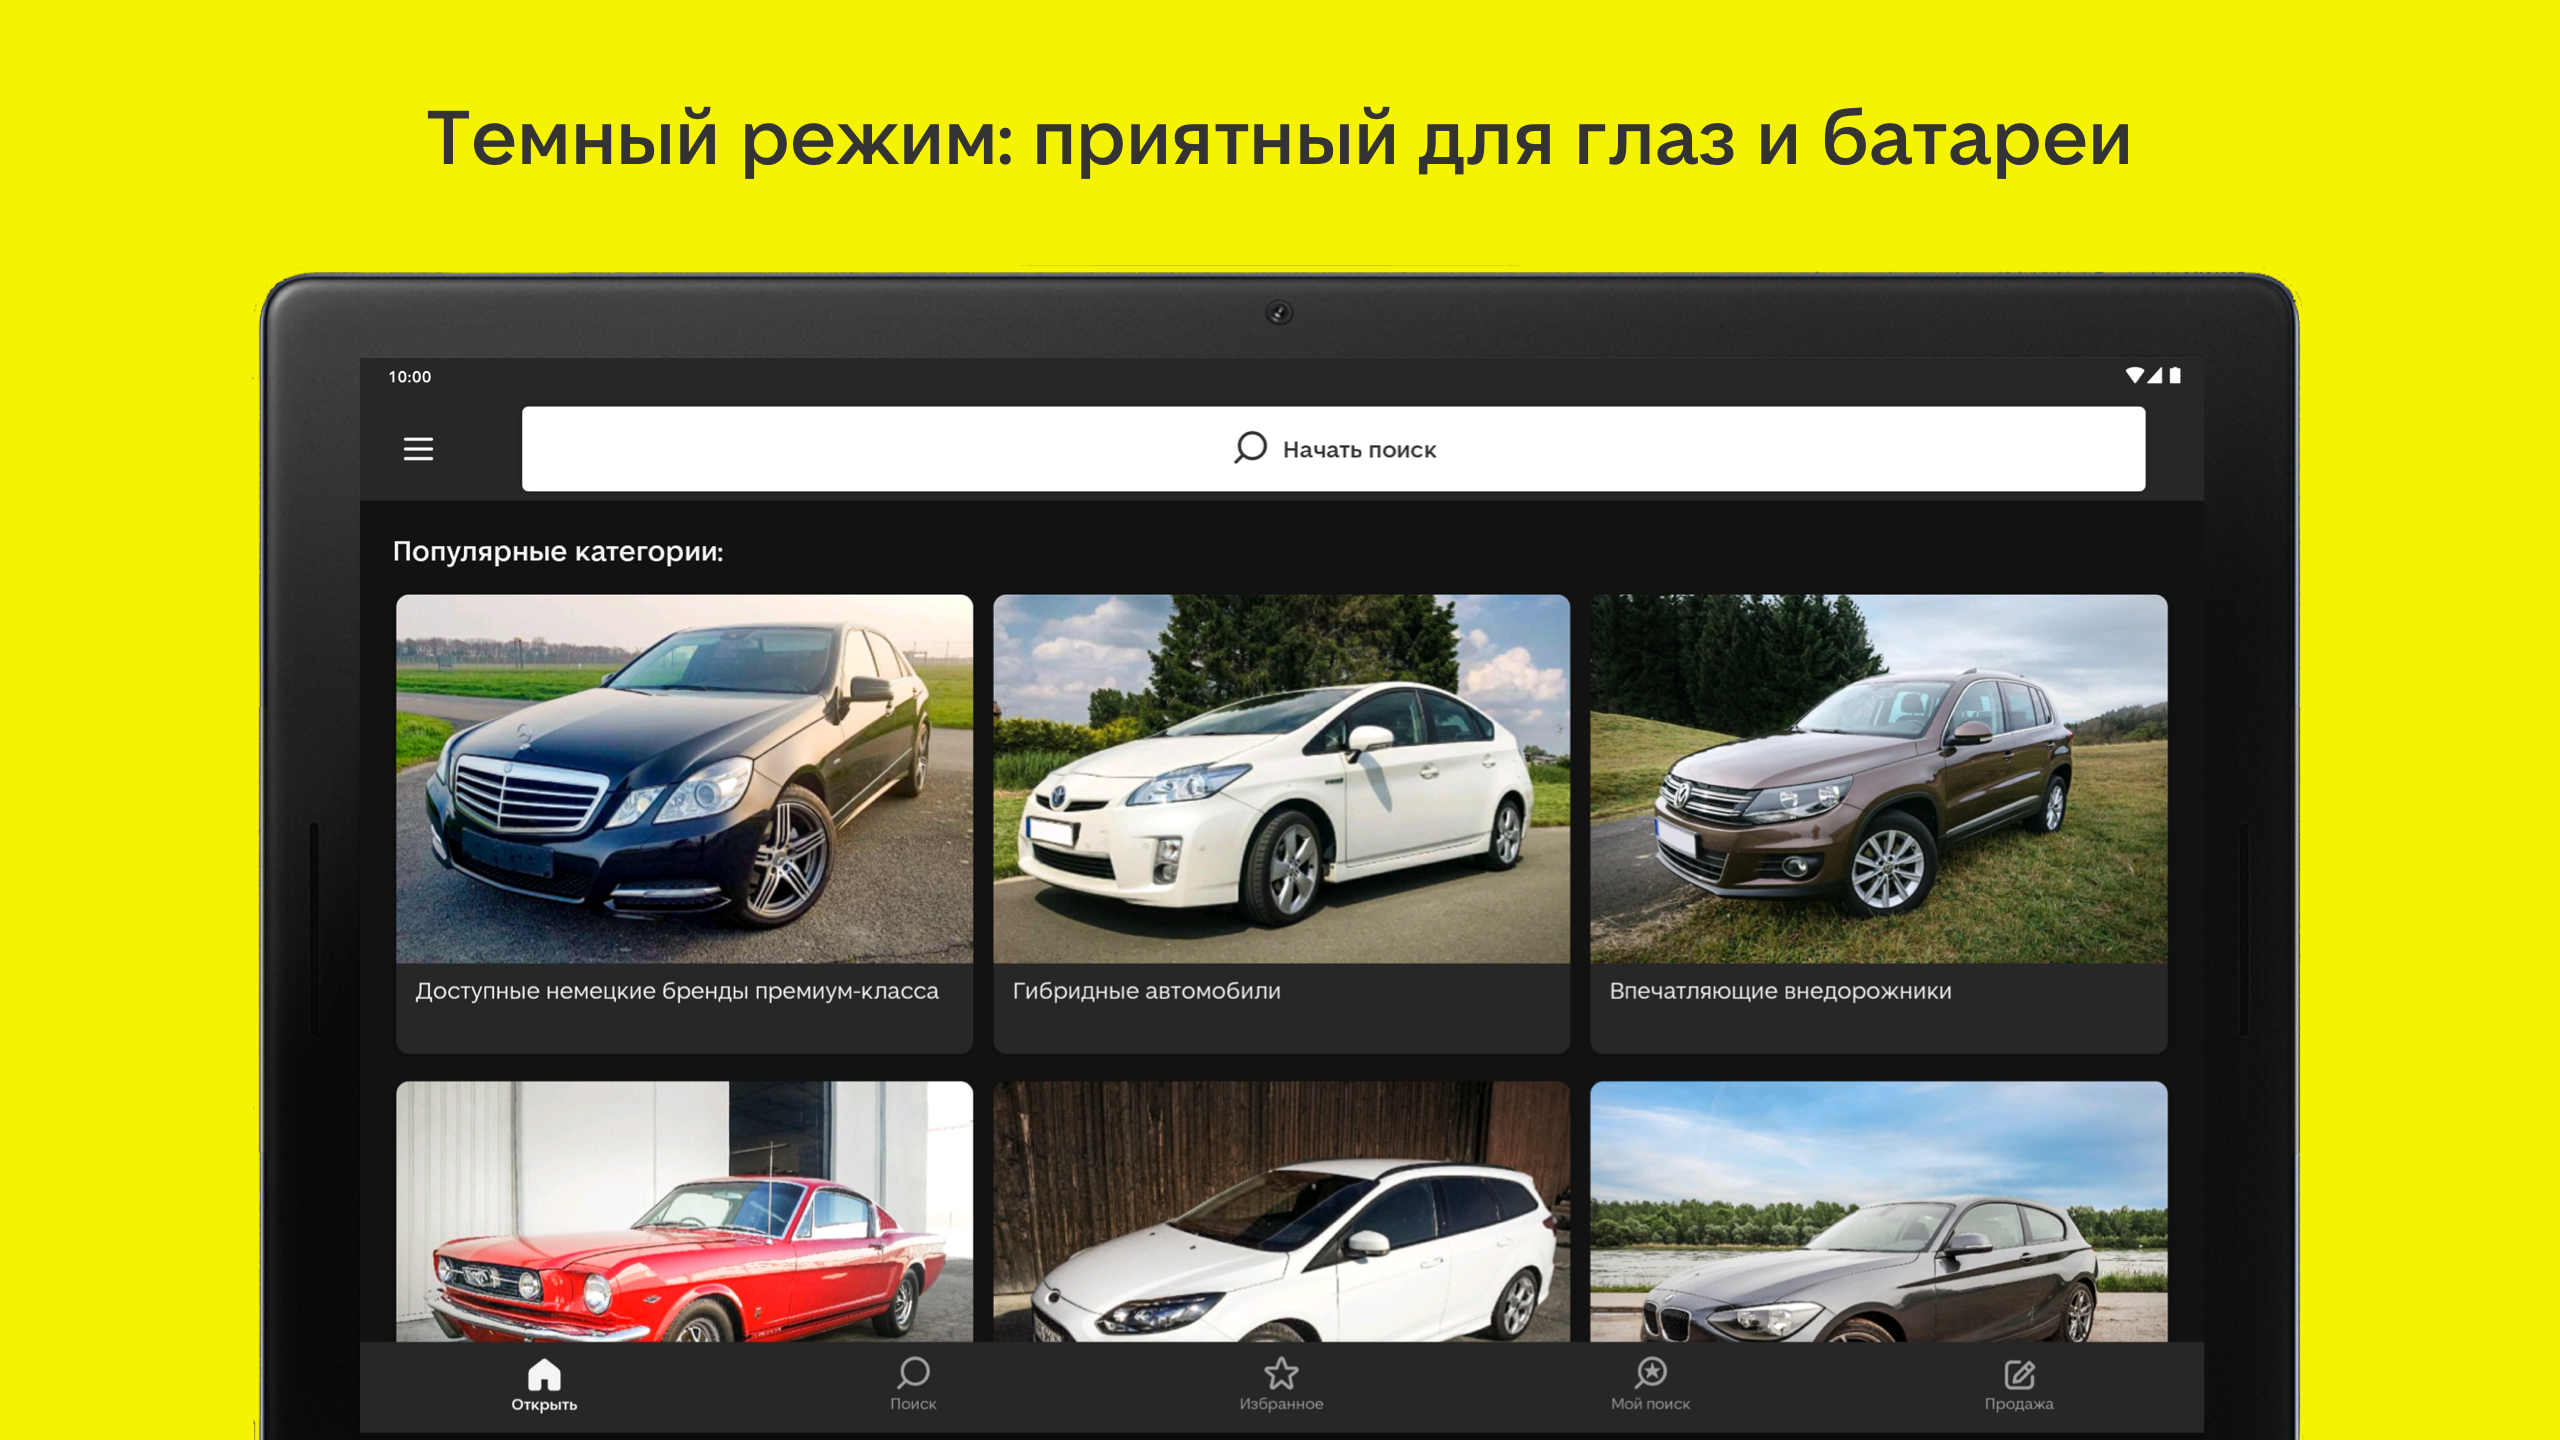Tap the cellular signal status icon
Viewport: 2560px width, 1440px height.
[2155, 376]
